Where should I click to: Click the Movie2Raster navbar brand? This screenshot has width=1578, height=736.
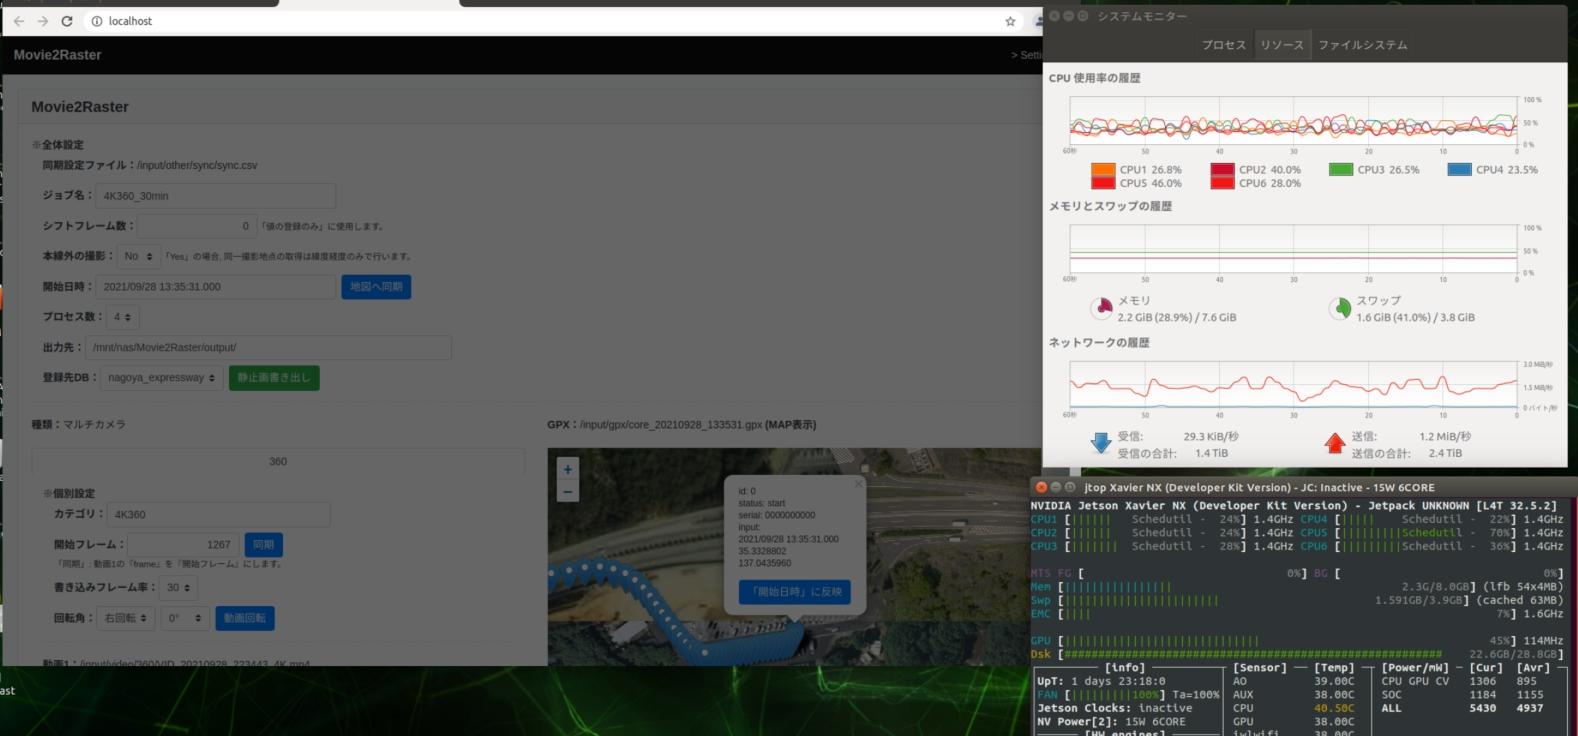pyautogui.click(x=57, y=55)
